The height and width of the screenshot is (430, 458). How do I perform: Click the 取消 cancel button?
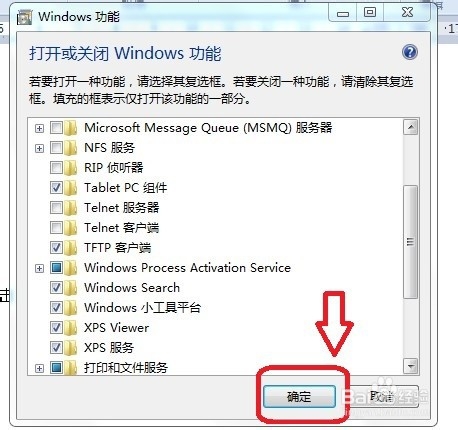point(381,397)
